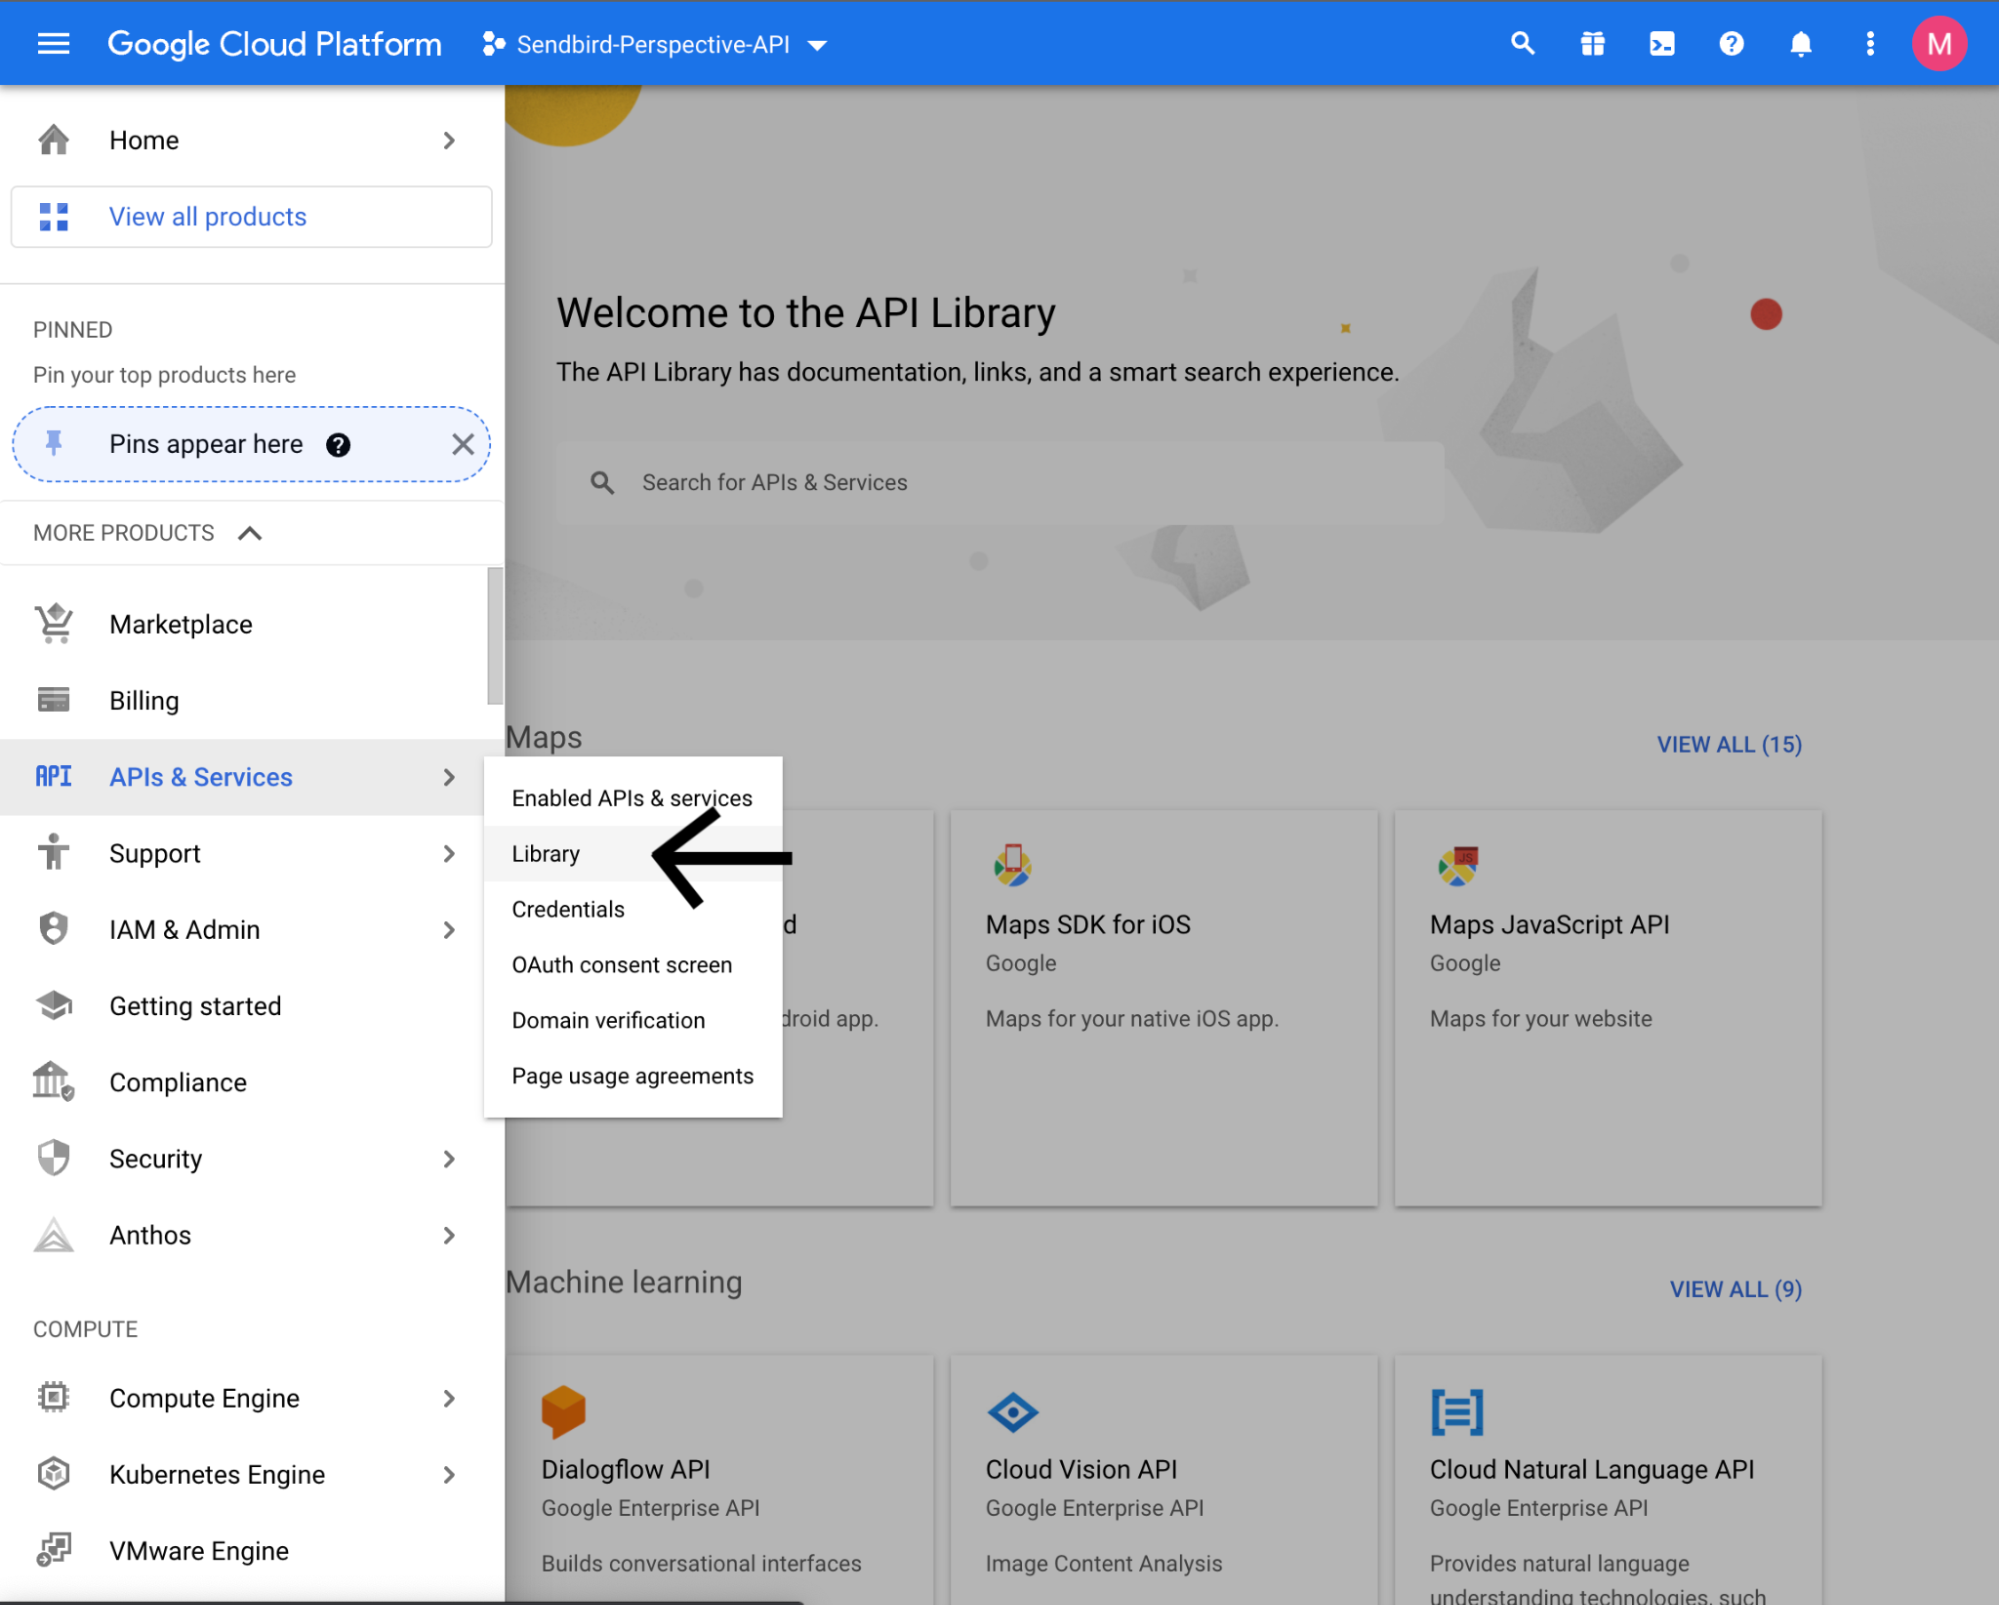Viewport: 1999px width, 1605px height.
Task: Click the API icon for APIs & Services
Action: point(54,777)
